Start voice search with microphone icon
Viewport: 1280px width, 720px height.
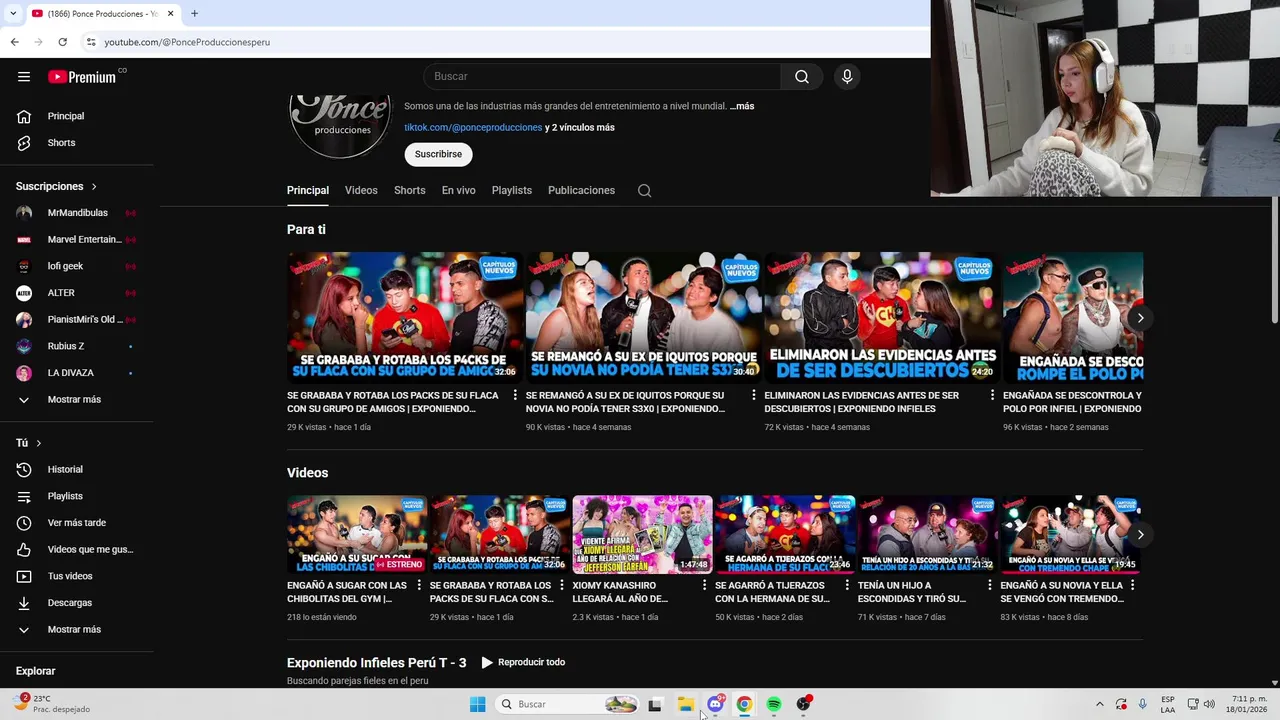pyautogui.click(x=847, y=77)
